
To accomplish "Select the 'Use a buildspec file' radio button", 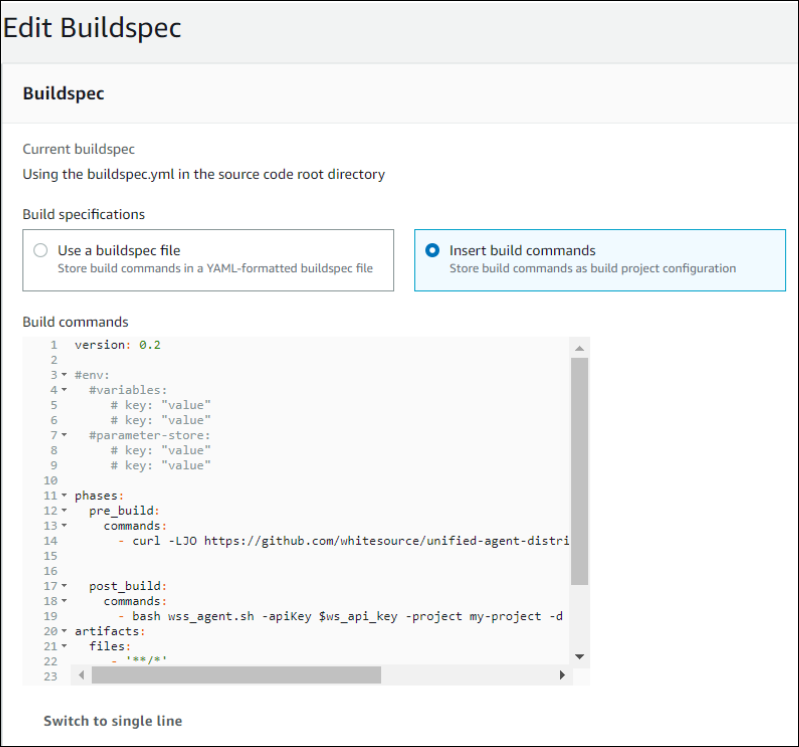I will tap(40, 251).
